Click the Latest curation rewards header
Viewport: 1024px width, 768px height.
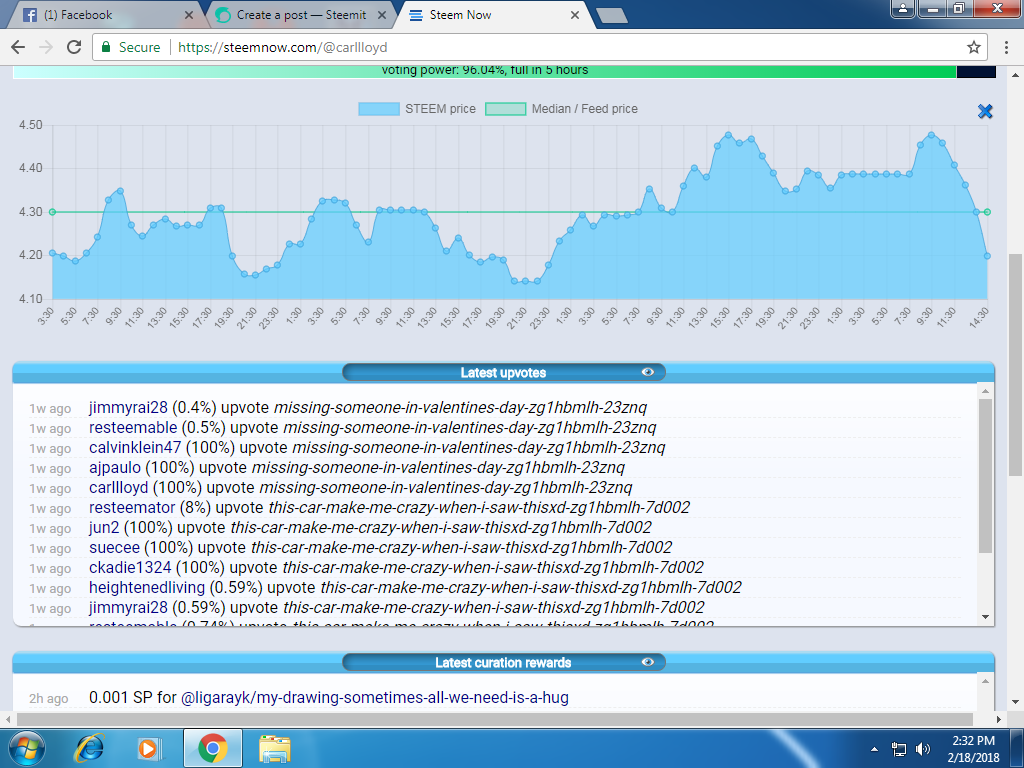503,663
